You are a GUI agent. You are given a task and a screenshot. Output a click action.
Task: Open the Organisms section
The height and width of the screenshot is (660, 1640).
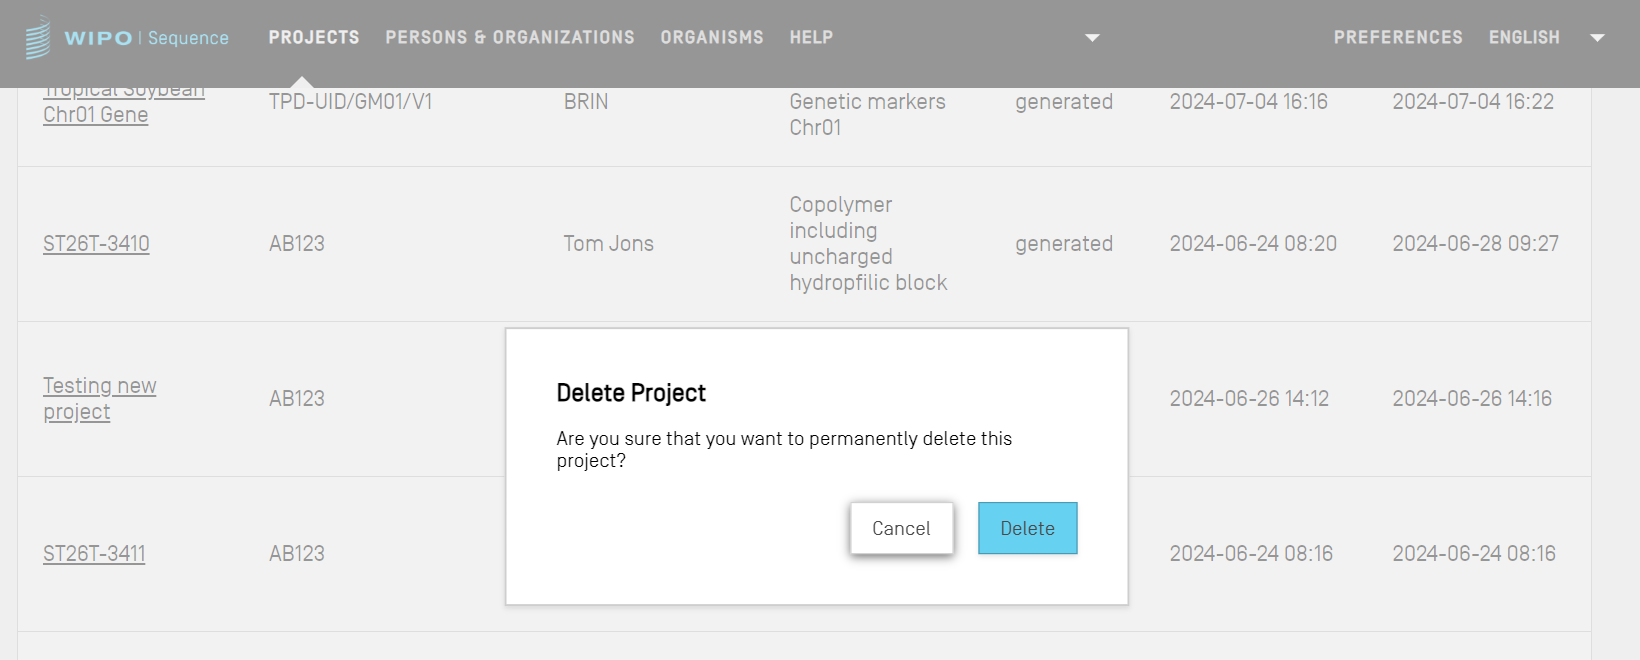click(712, 38)
